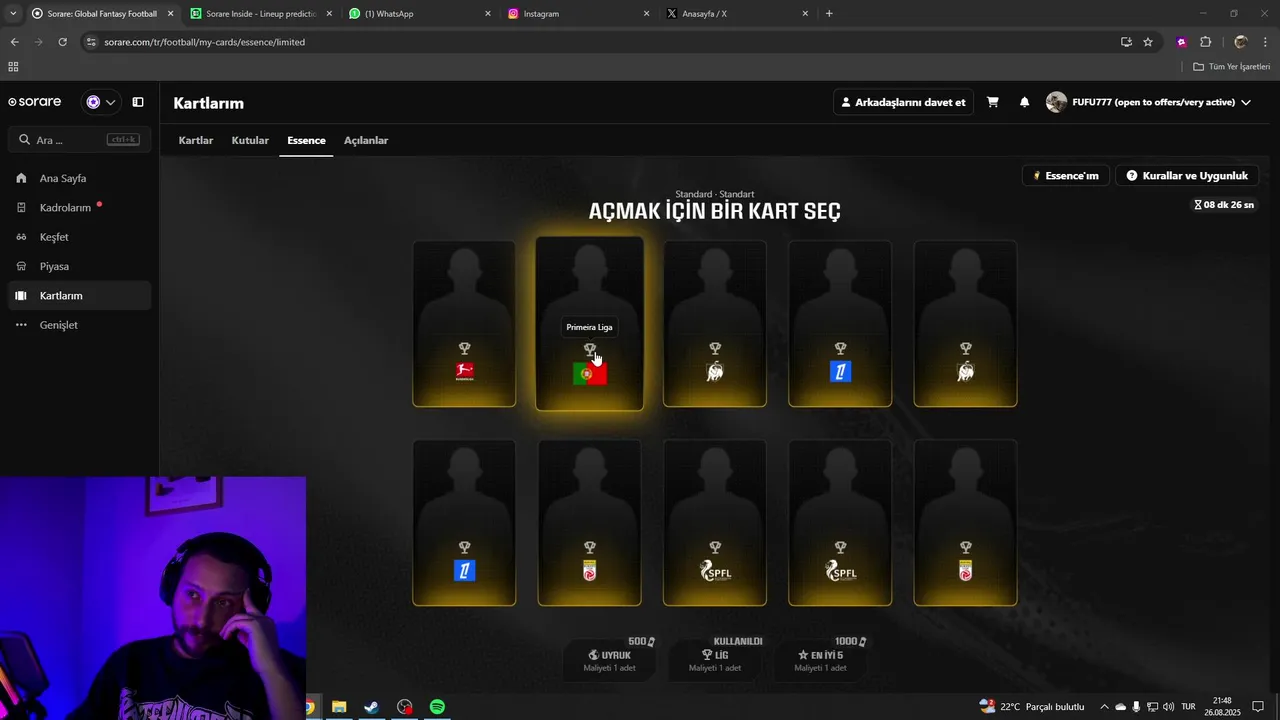
Task: Open the Chrome profile avatar
Action: pyautogui.click(x=1241, y=42)
